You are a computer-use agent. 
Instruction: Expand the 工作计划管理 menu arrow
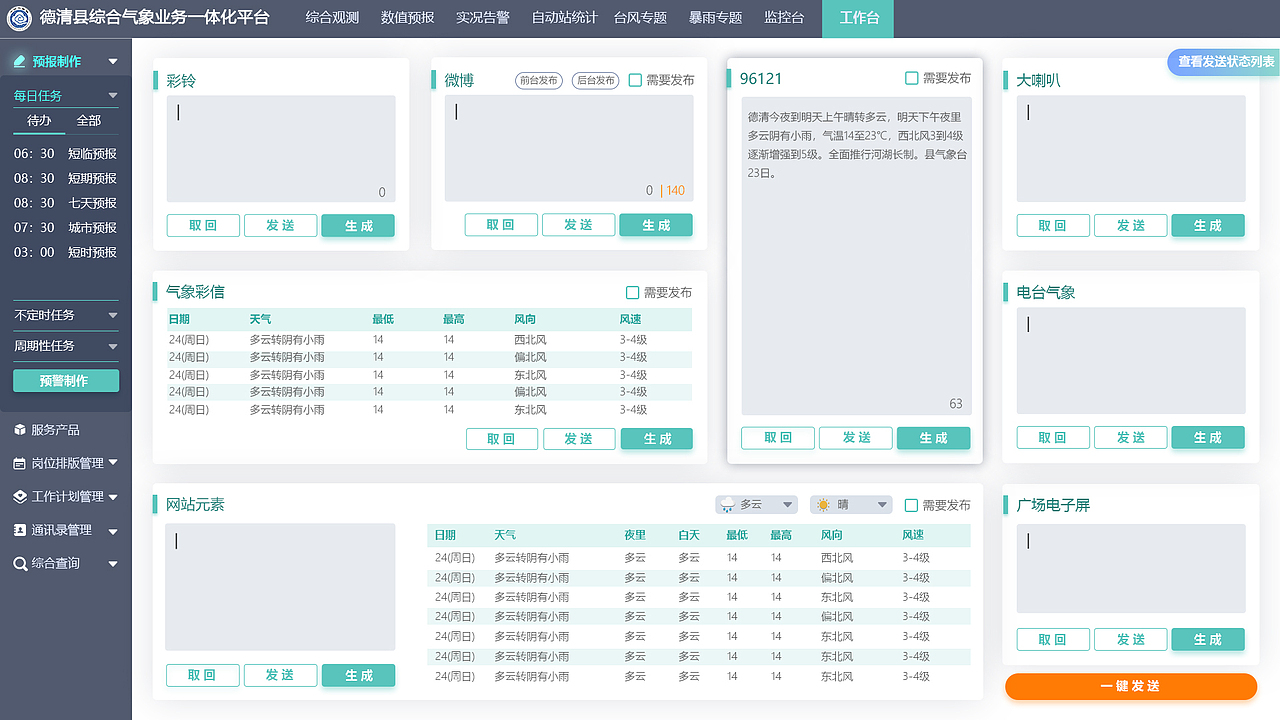click(113, 497)
